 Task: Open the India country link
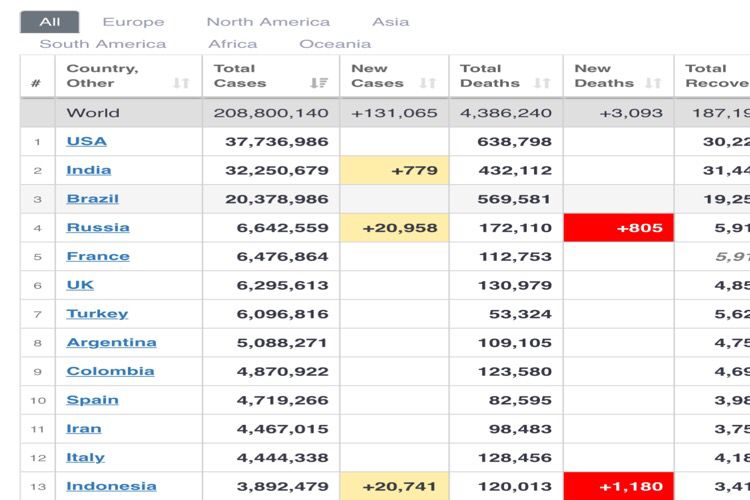tap(89, 170)
